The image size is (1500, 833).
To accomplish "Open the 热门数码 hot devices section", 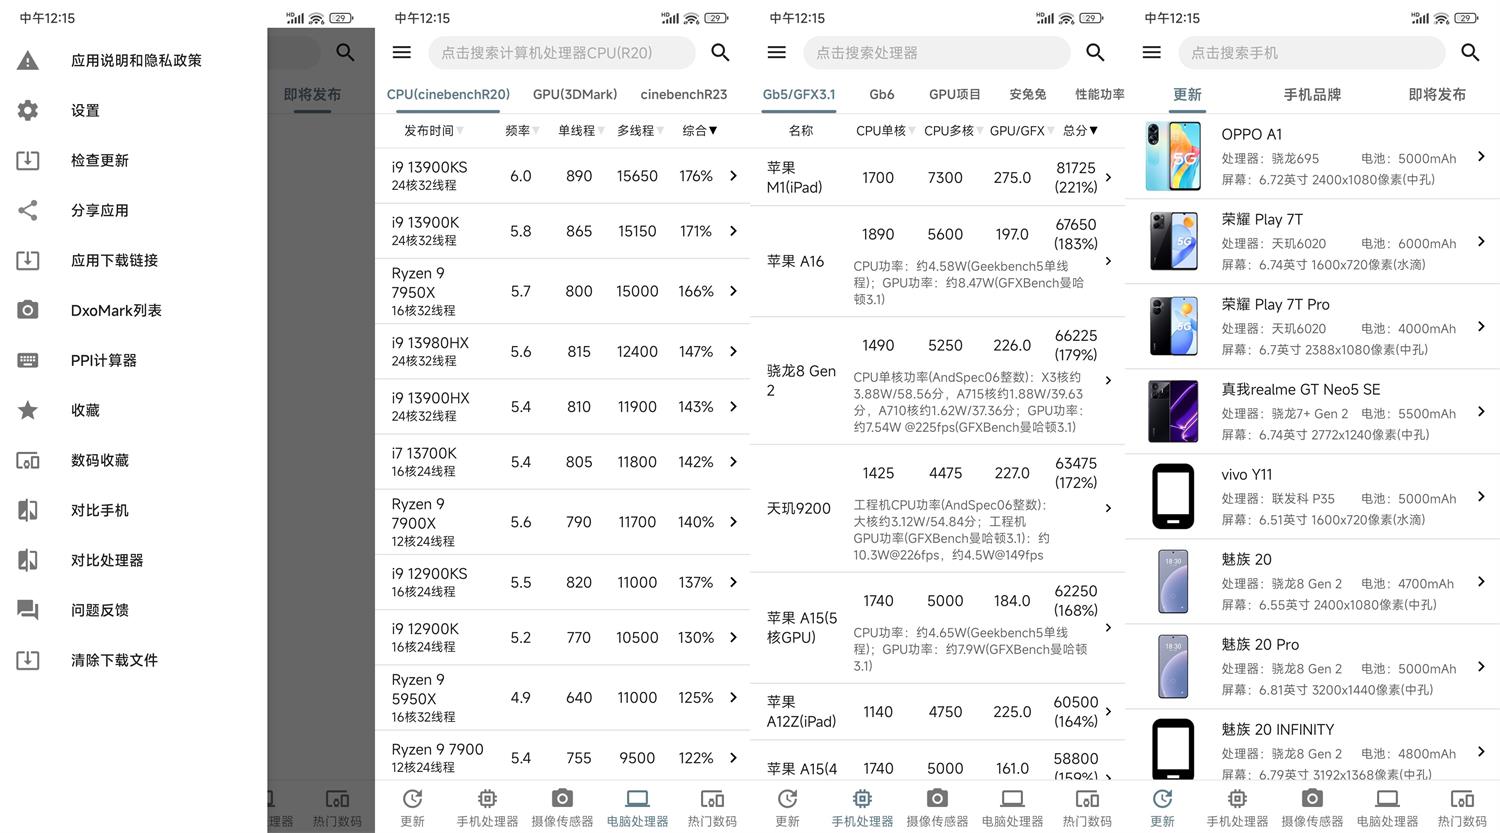I will 711,806.
